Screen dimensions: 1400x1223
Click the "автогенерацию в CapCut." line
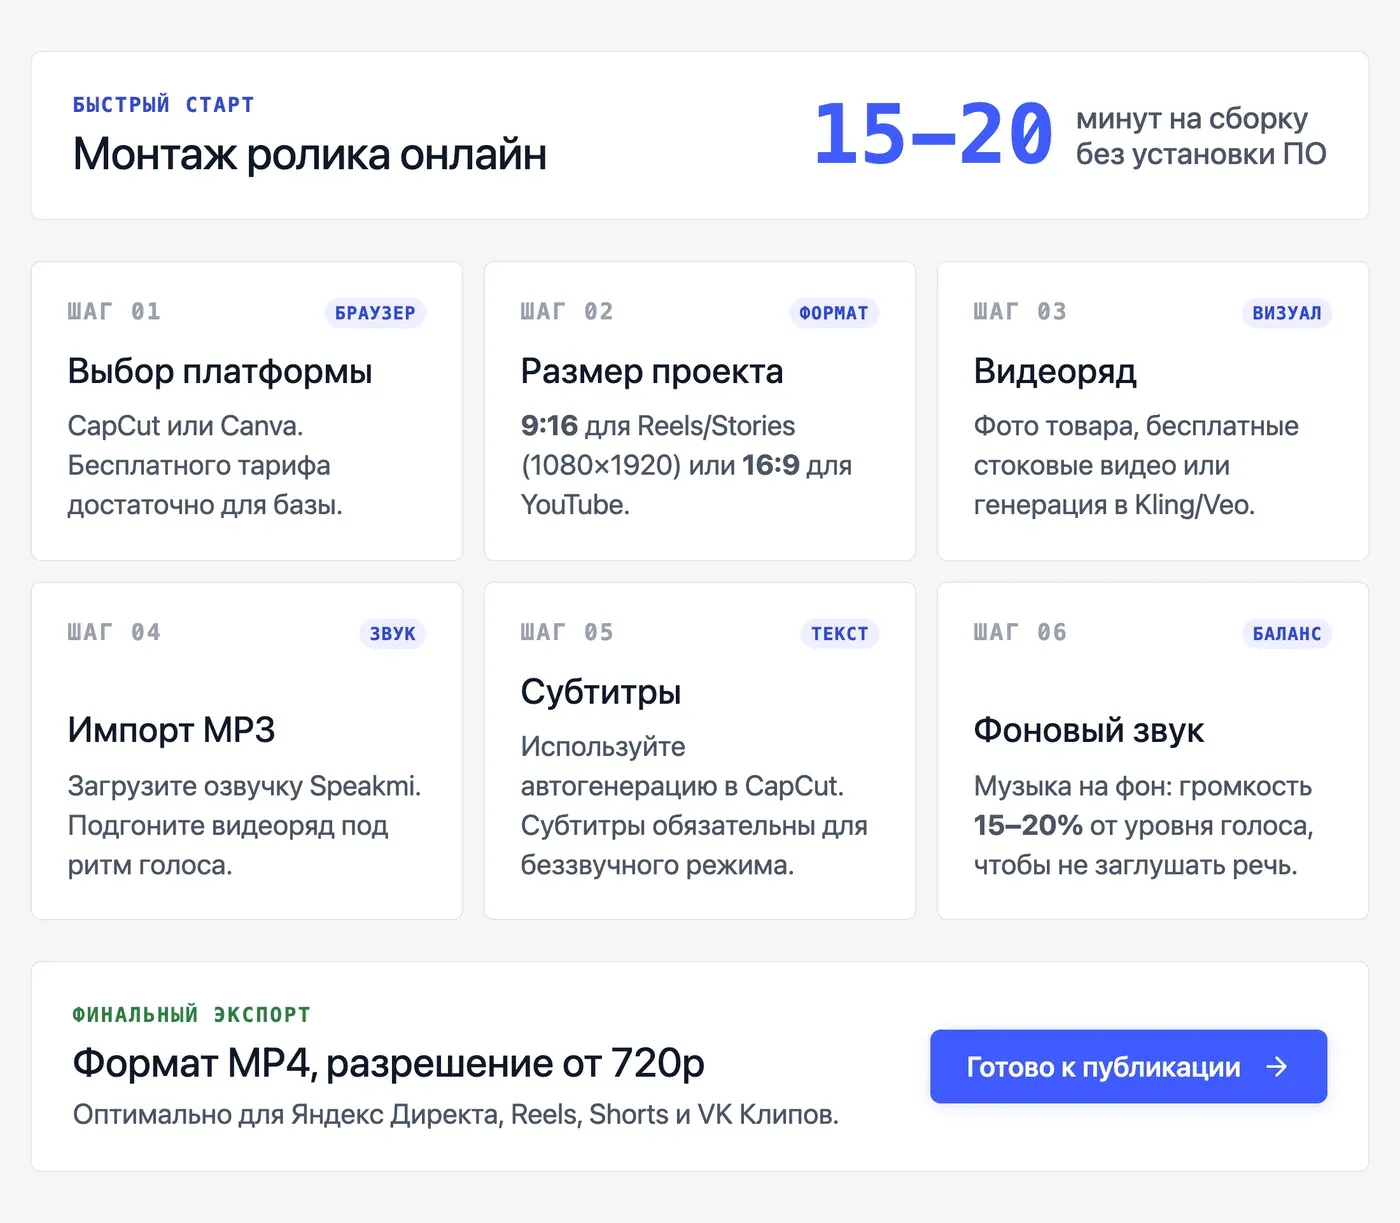(682, 786)
